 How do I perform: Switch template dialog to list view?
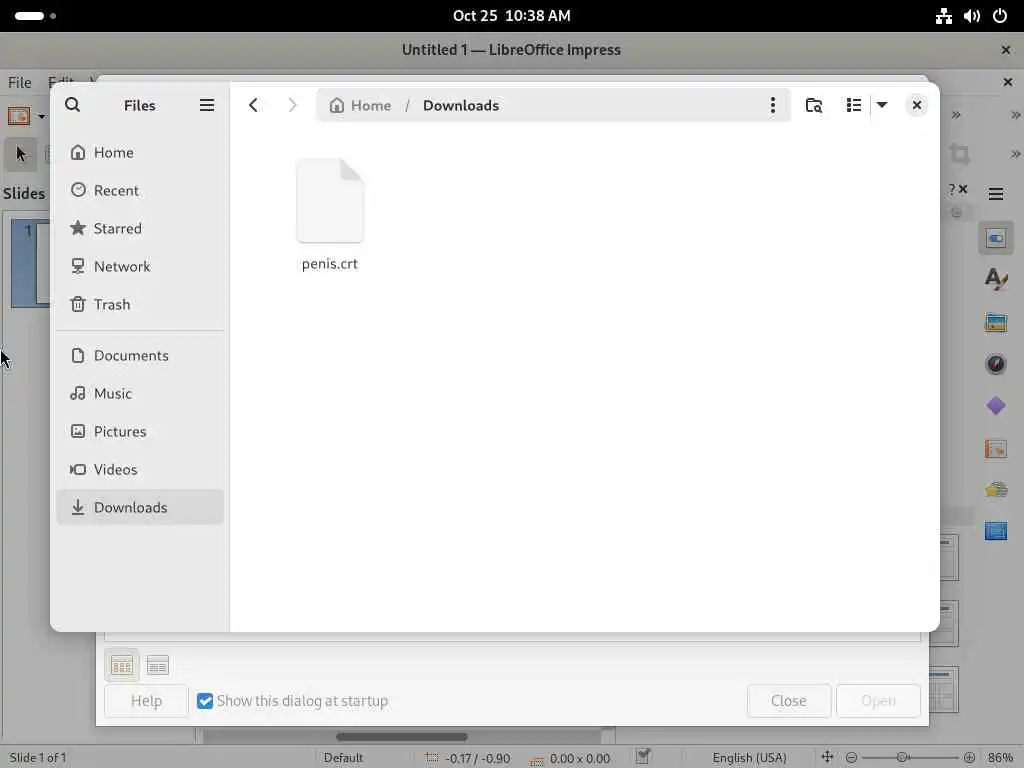(157, 665)
